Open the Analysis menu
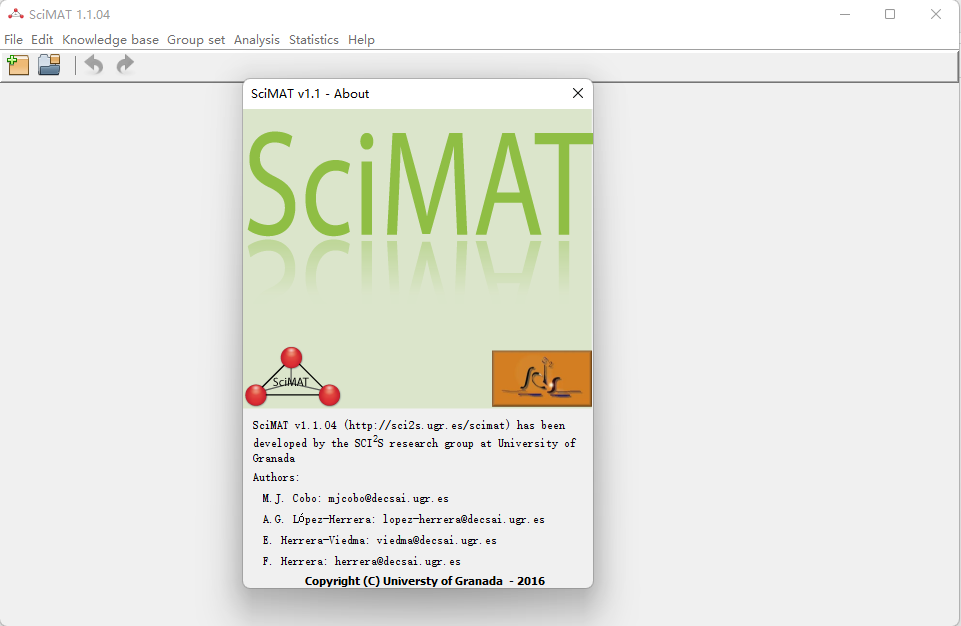This screenshot has height=626, width=961. 257,40
